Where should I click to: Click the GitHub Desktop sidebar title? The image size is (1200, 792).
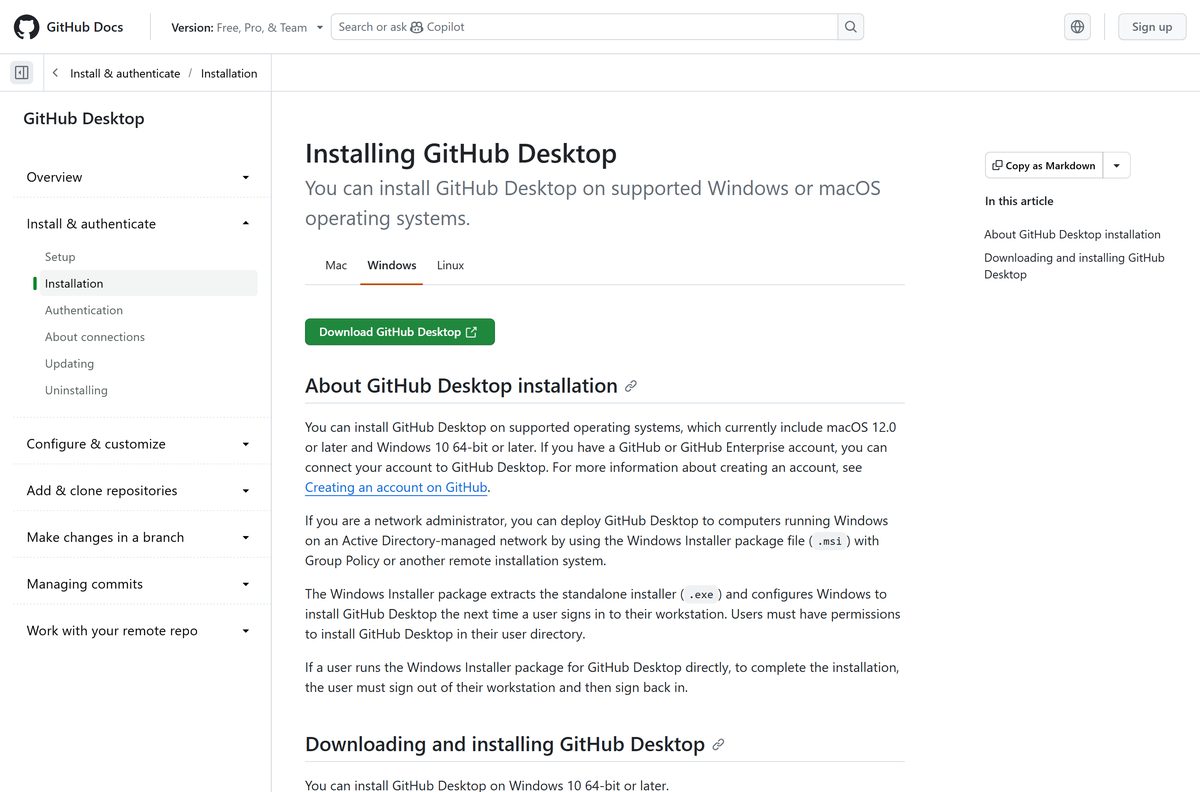coord(84,119)
